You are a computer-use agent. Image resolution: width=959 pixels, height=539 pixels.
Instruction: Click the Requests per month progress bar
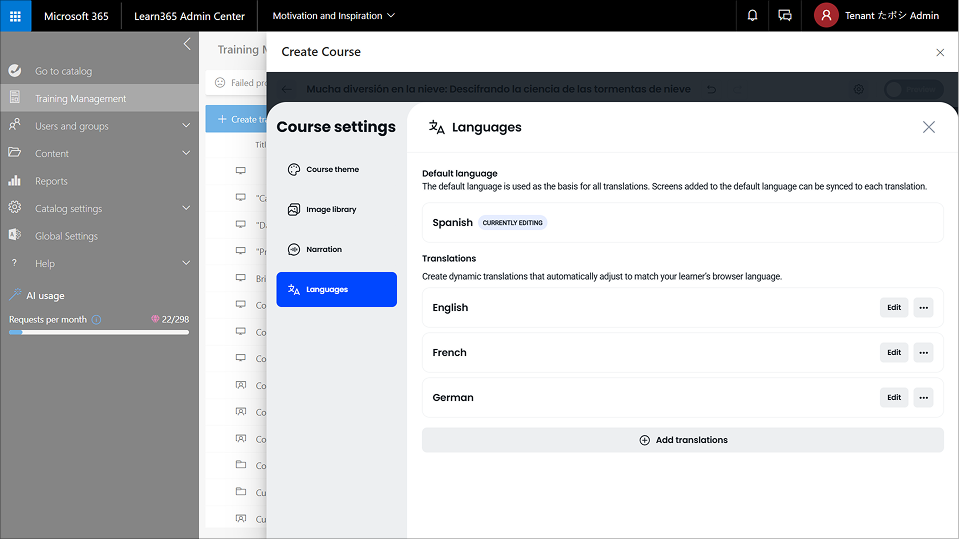pos(99,332)
